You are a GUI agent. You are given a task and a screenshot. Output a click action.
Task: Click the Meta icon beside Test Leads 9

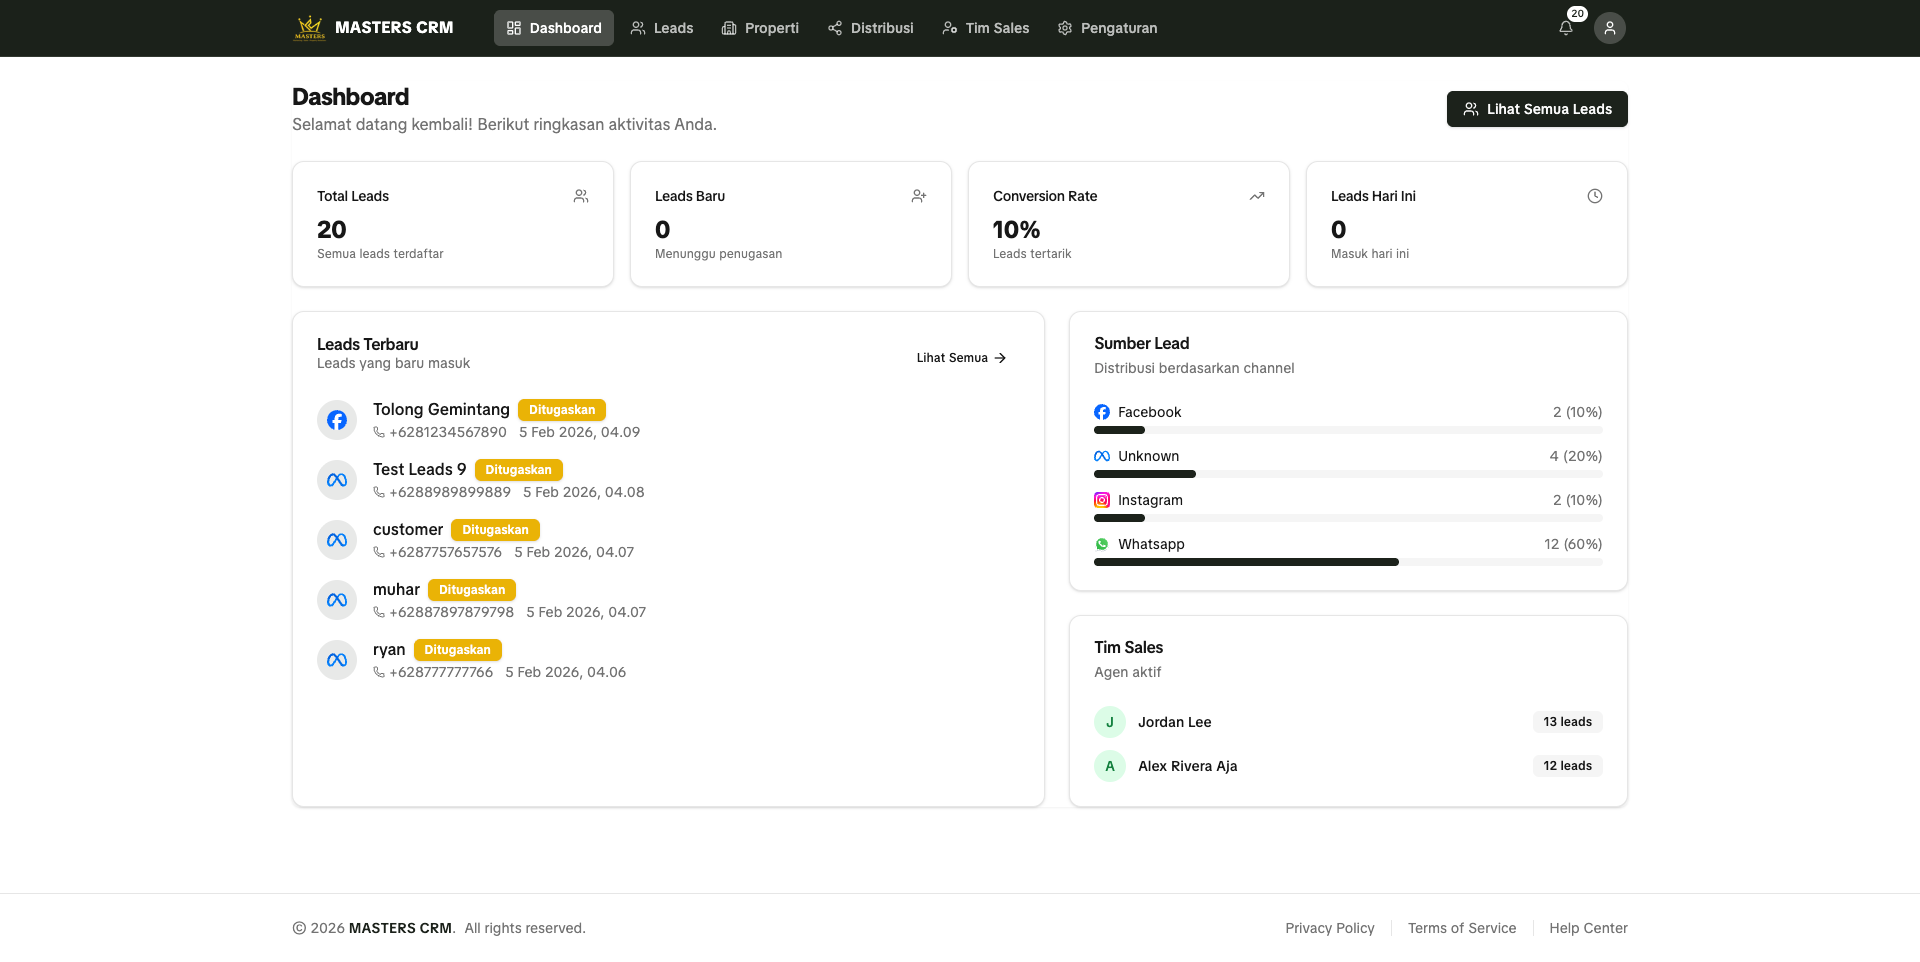337,480
